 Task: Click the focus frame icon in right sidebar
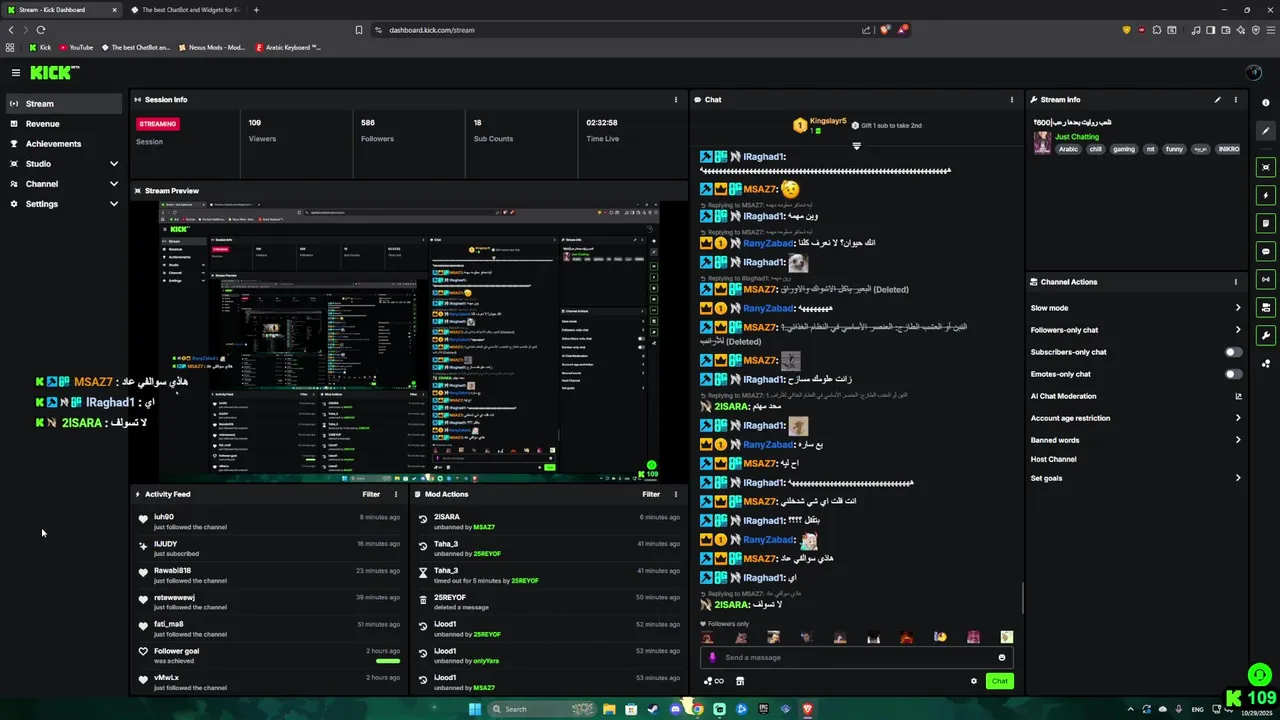click(1266, 167)
